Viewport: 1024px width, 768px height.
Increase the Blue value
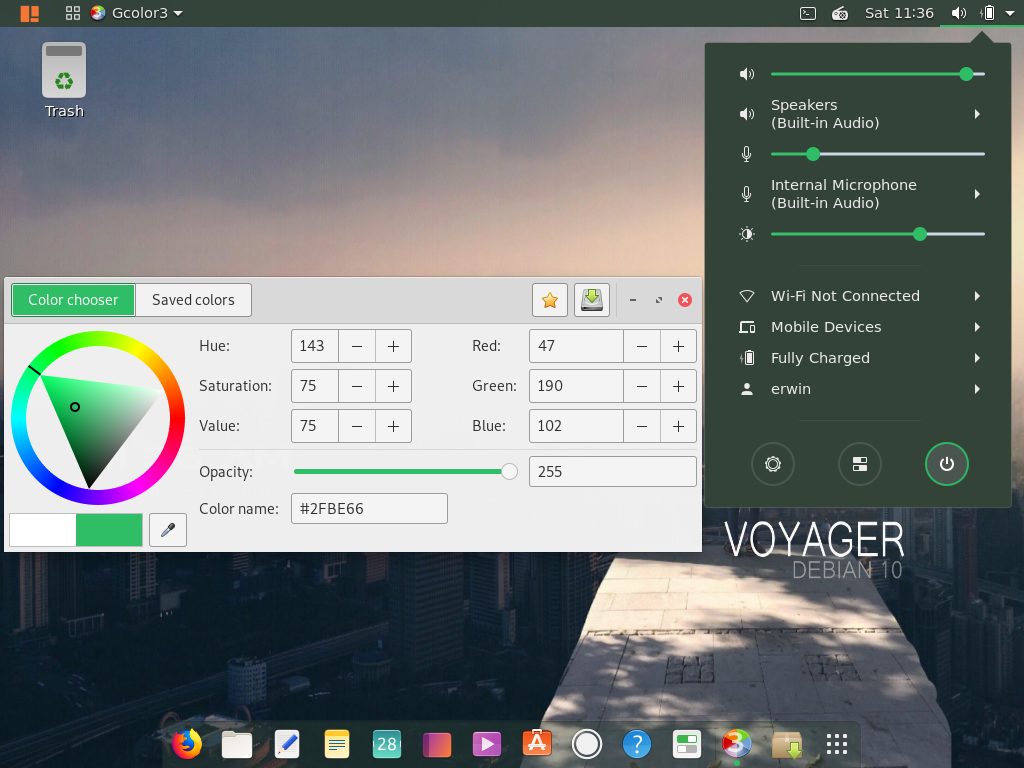point(679,426)
